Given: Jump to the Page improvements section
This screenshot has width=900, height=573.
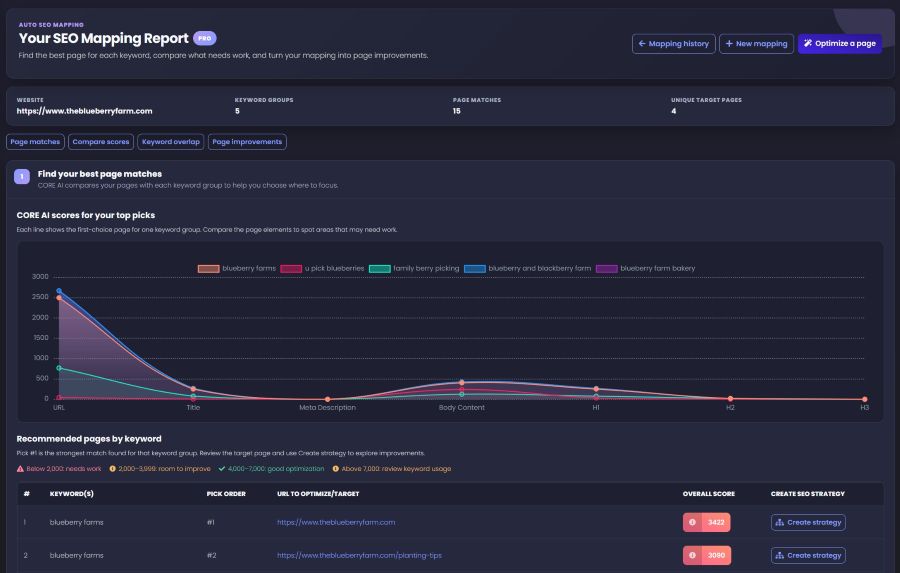Looking at the screenshot, I should [247, 142].
